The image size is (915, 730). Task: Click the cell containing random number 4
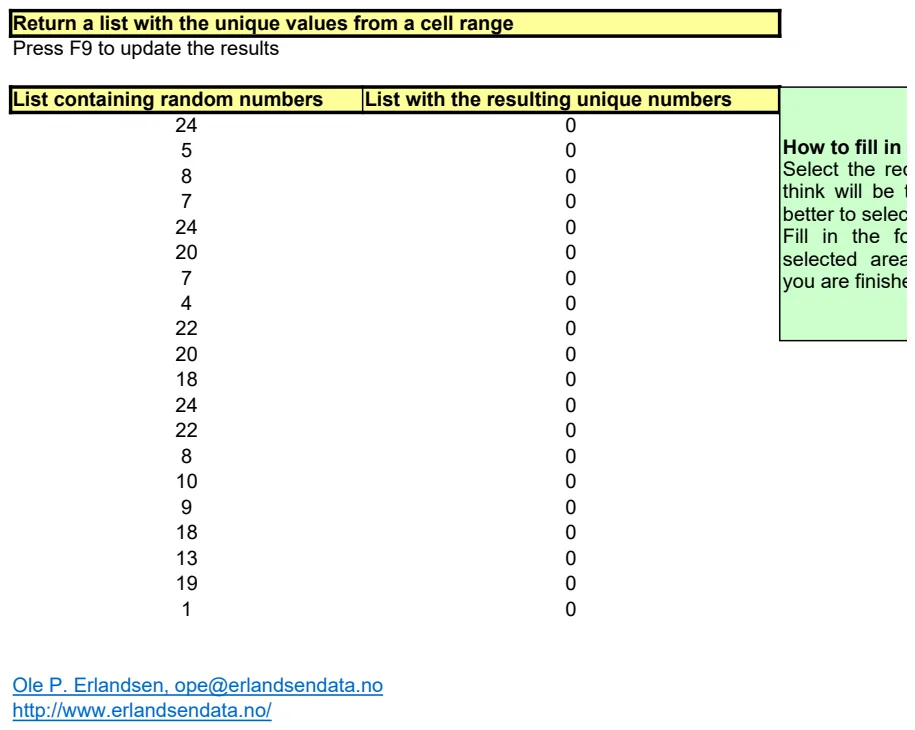(186, 303)
